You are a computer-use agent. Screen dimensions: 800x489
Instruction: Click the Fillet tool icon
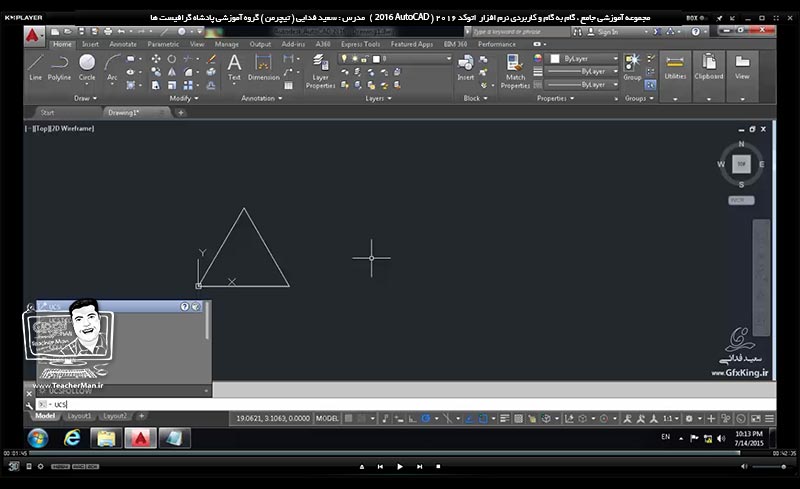(188, 72)
